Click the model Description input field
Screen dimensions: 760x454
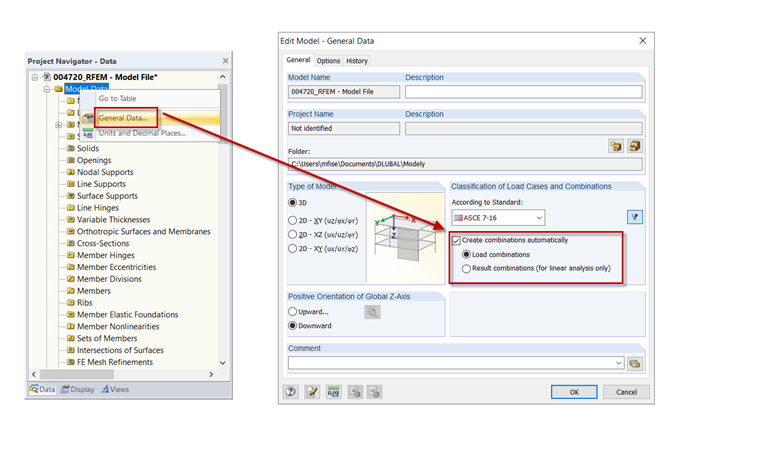click(523, 92)
